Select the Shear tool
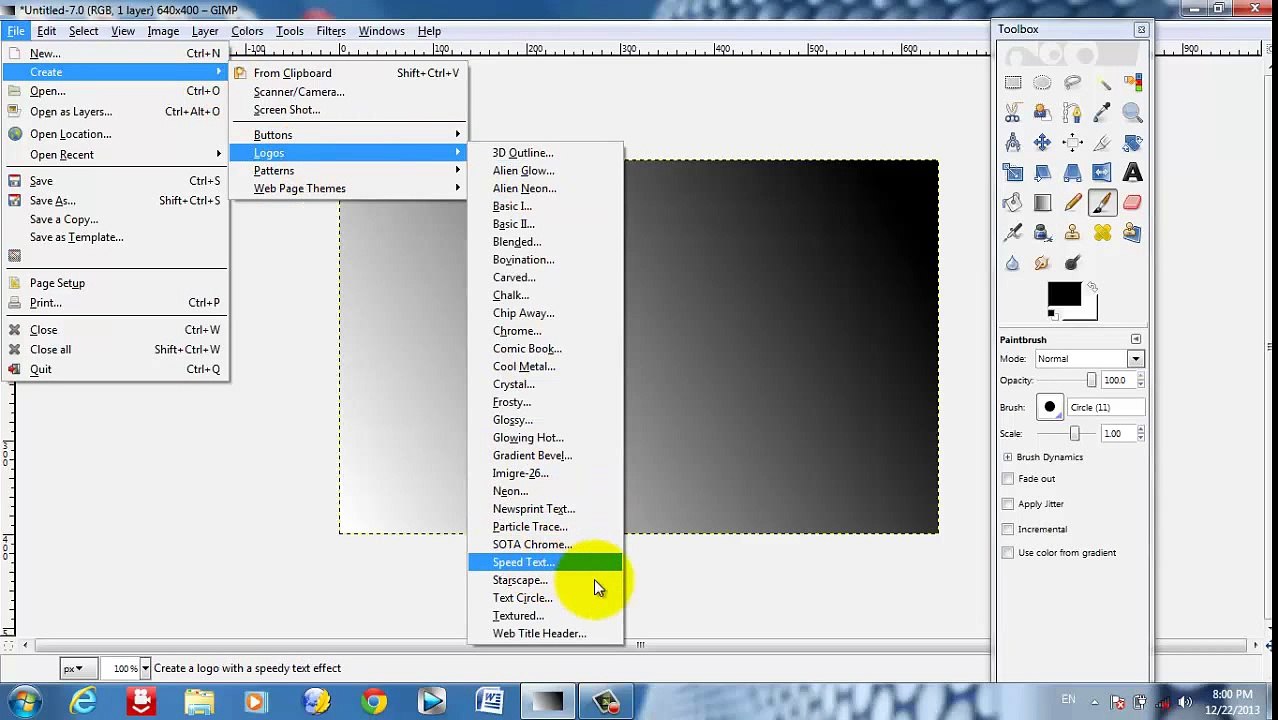Screen dimensions: 1278x720 [1042, 173]
